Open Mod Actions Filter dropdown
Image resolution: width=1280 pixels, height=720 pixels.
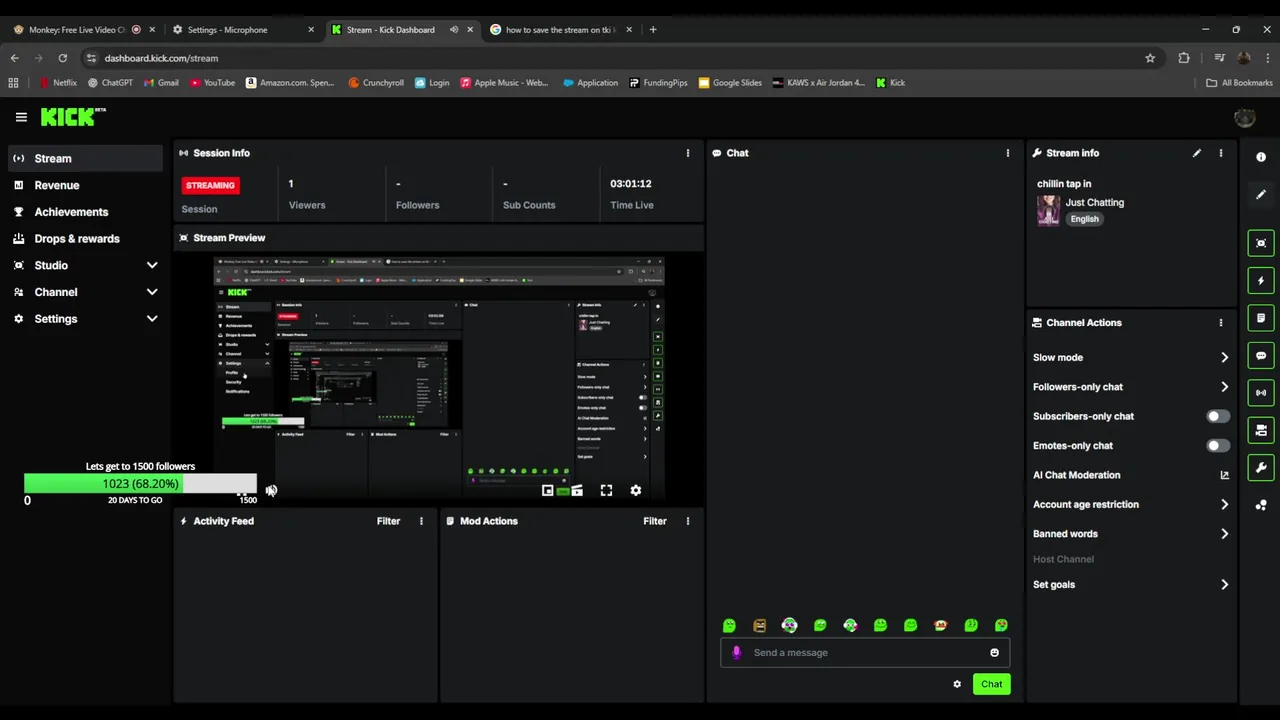pos(654,521)
